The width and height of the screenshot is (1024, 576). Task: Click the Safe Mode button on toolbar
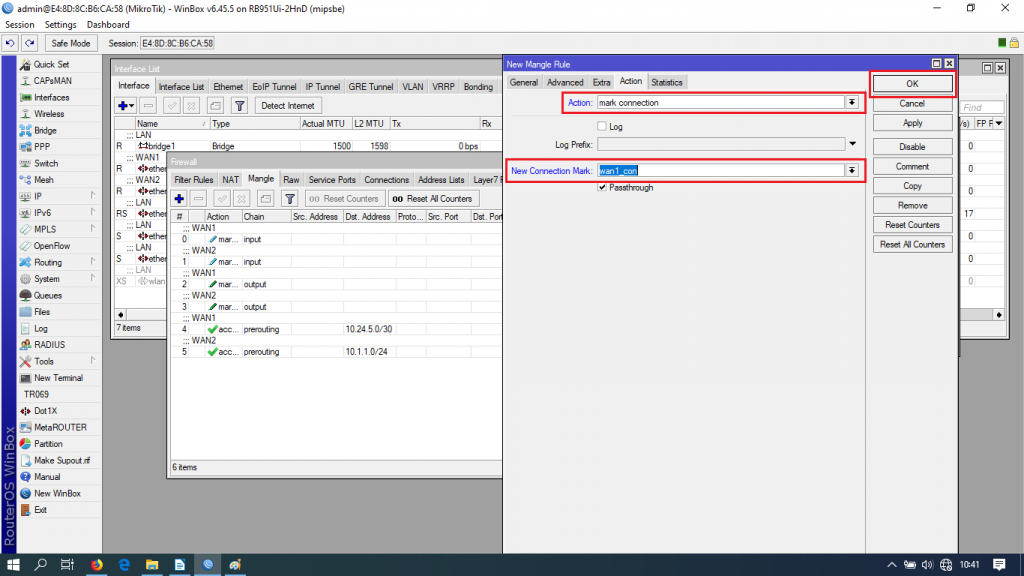pyautogui.click(x=70, y=43)
